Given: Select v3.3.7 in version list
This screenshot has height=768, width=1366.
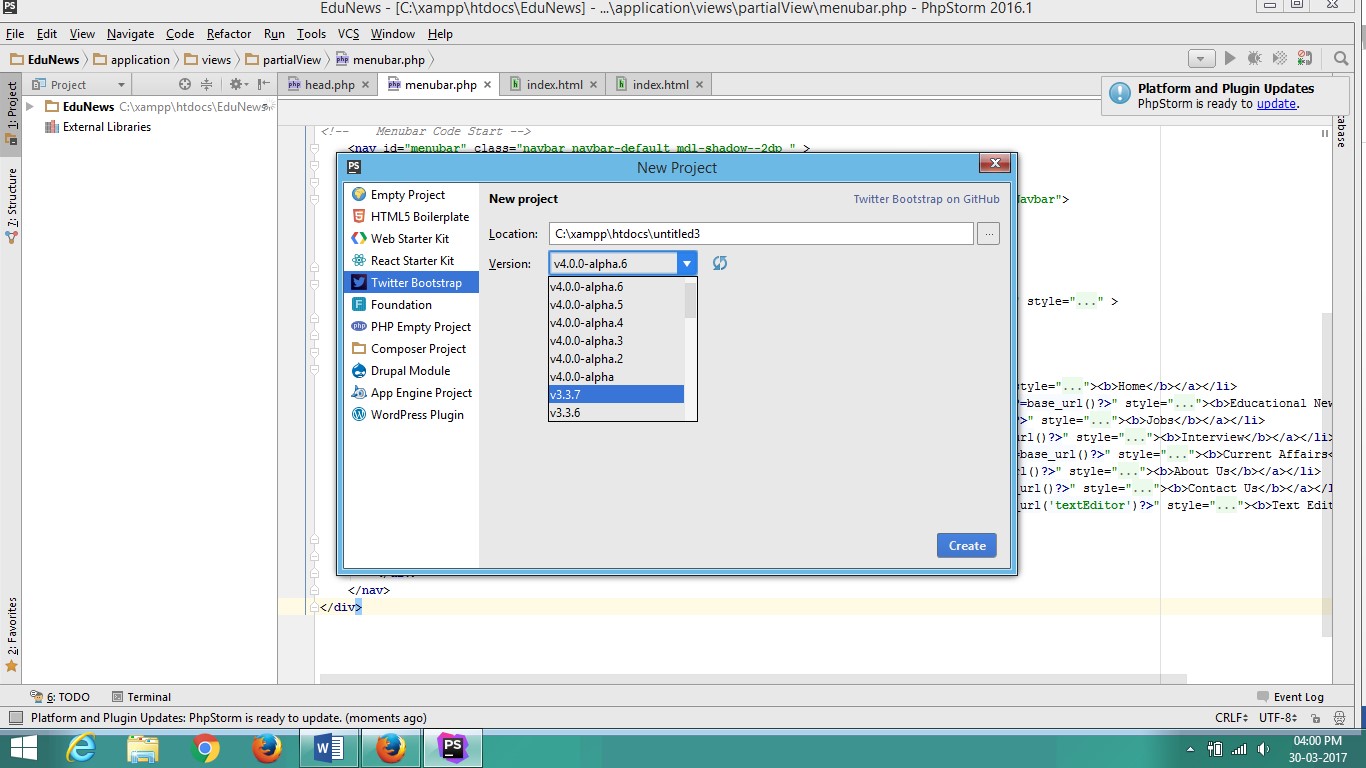Looking at the screenshot, I should pos(616,395).
